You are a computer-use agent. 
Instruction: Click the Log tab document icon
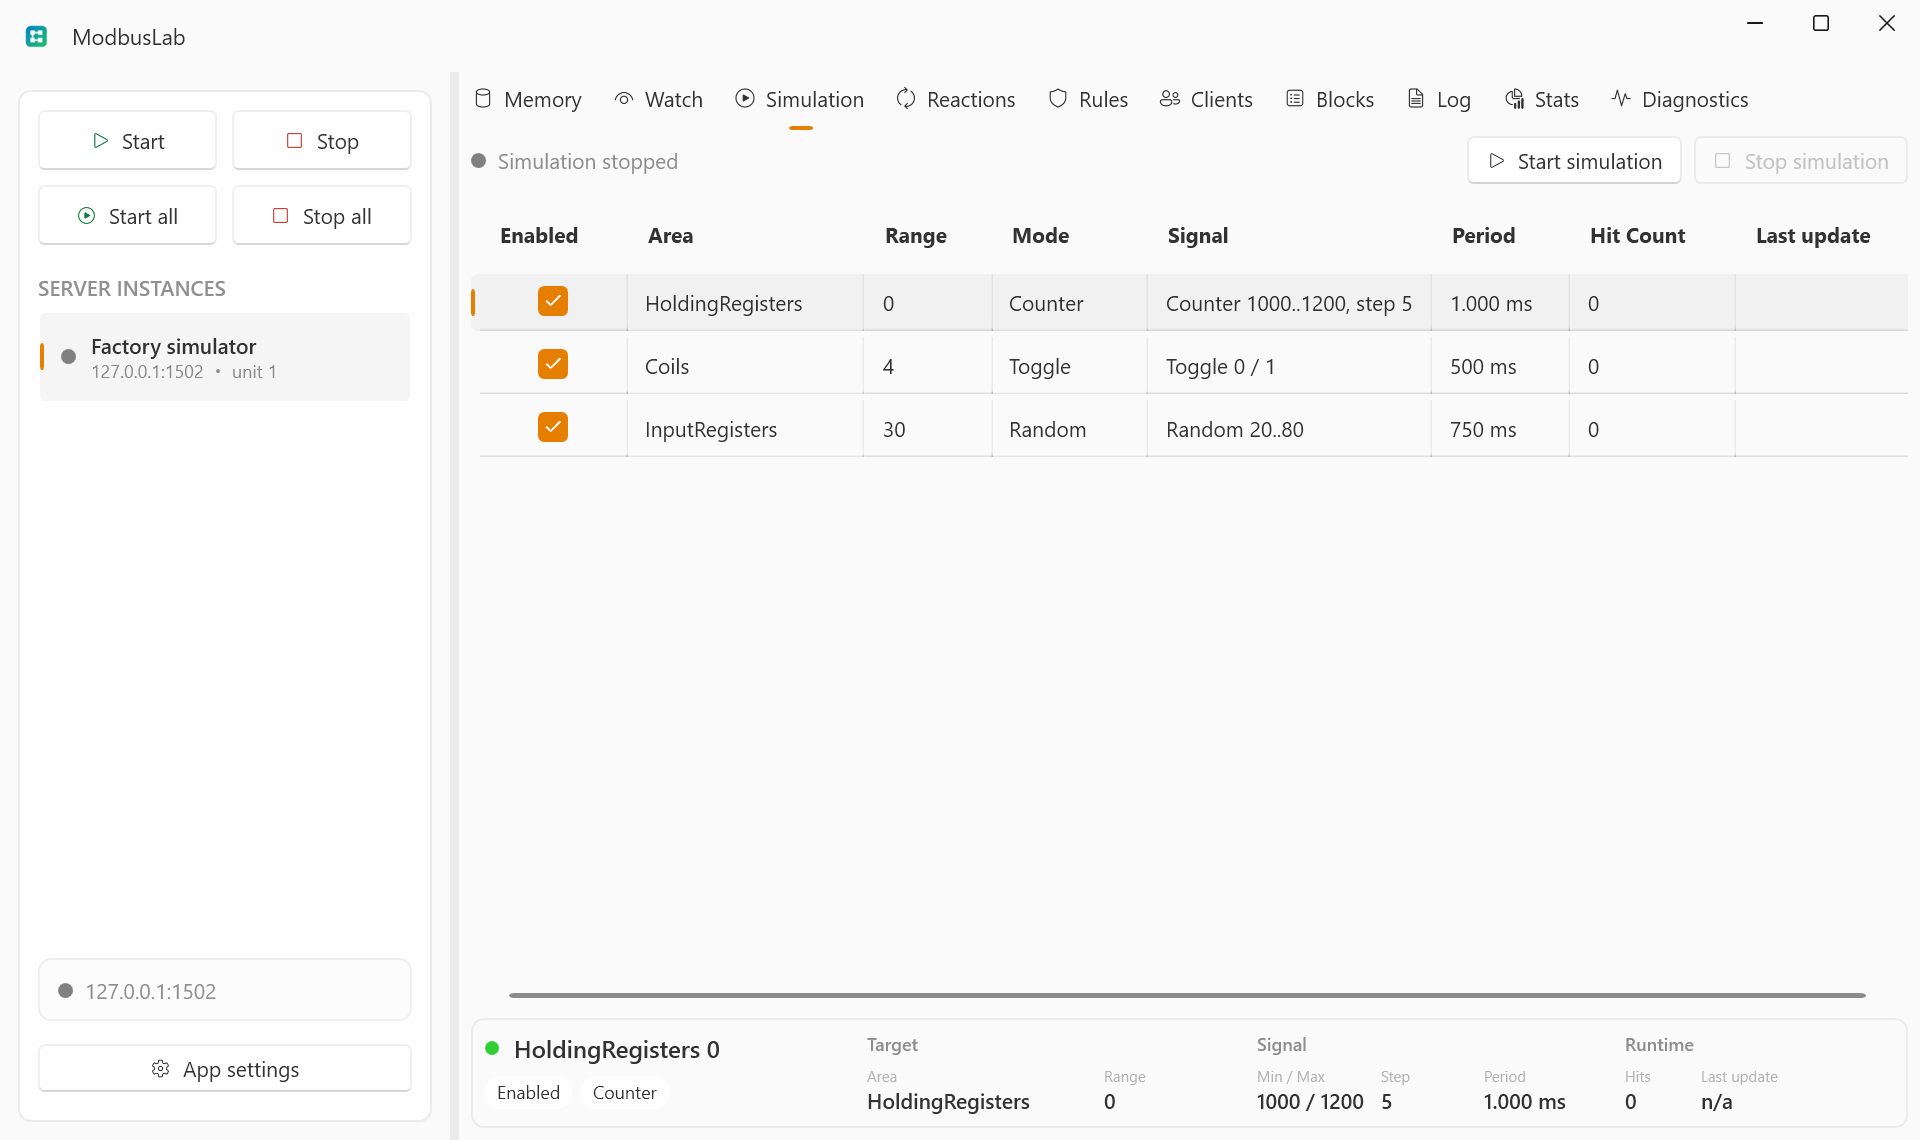1416,99
